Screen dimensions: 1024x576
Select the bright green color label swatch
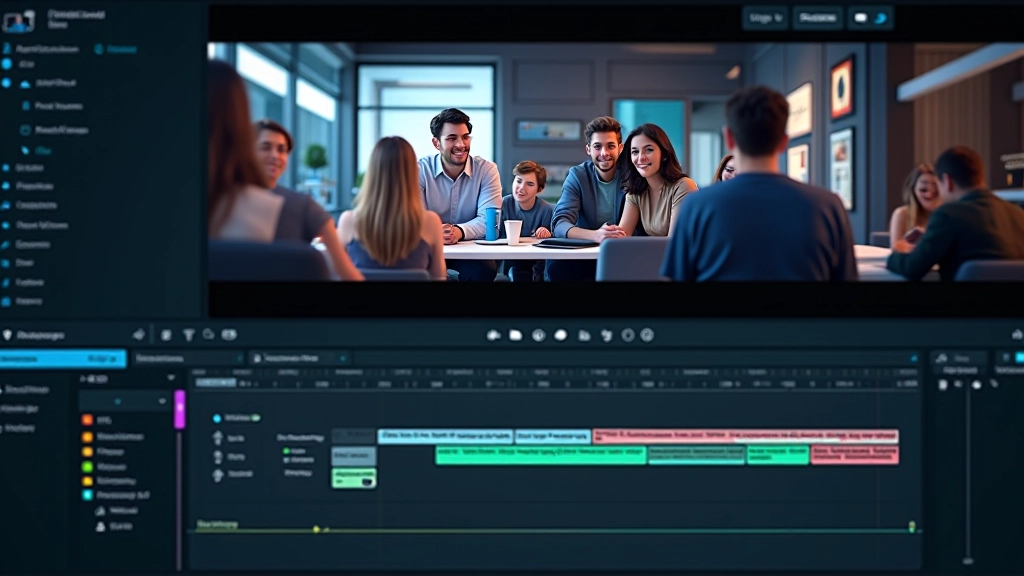tap(87, 466)
